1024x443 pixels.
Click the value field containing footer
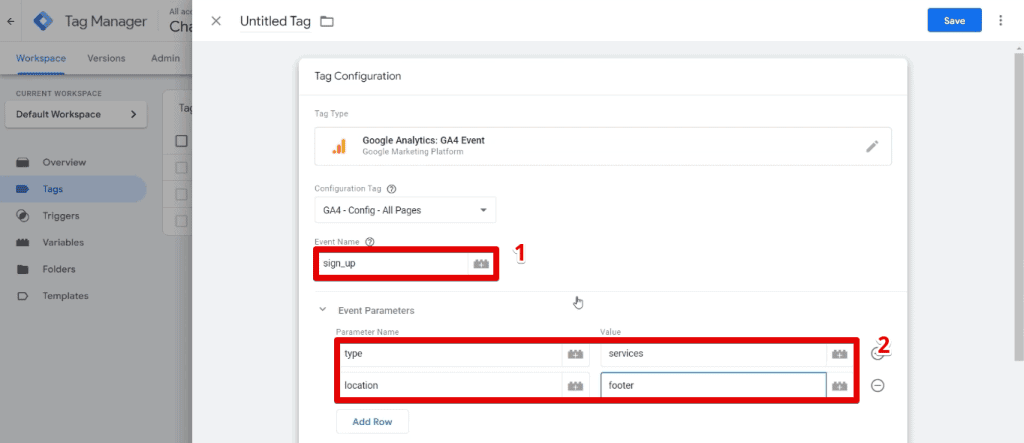click(714, 386)
